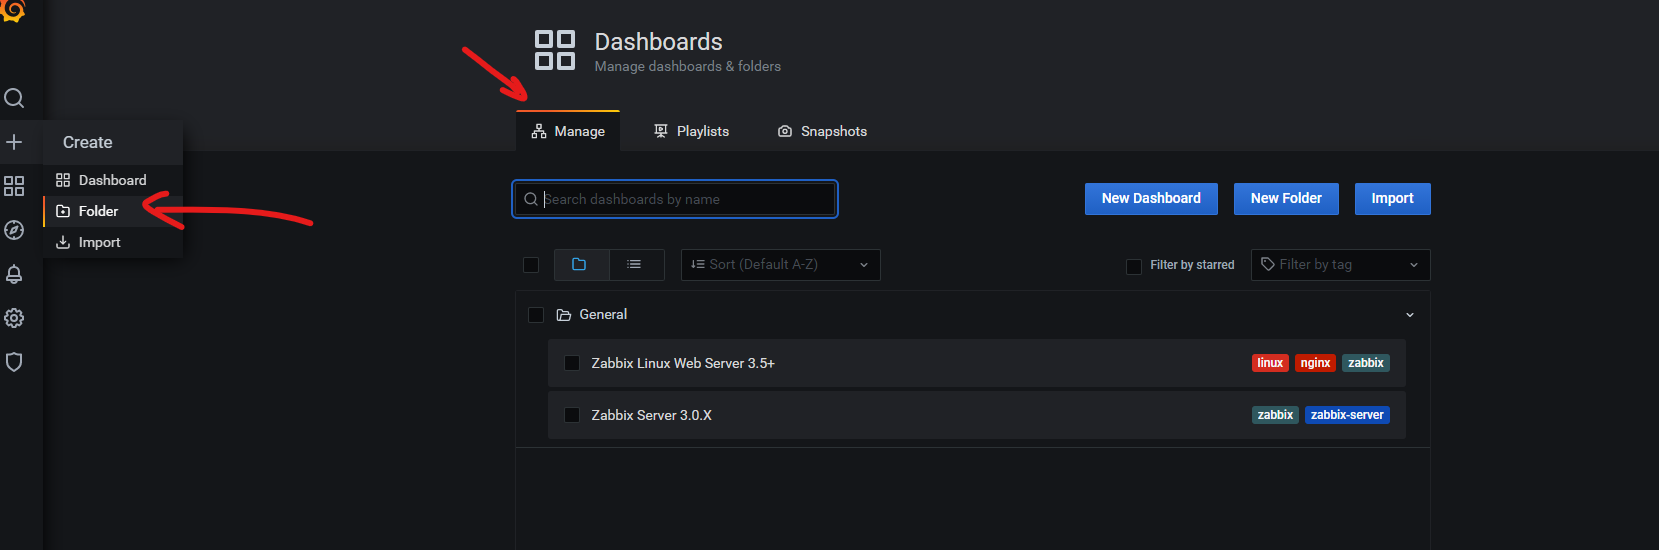1659x550 pixels.
Task: Enable the Filter by starred checkbox
Action: click(1134, 266)
